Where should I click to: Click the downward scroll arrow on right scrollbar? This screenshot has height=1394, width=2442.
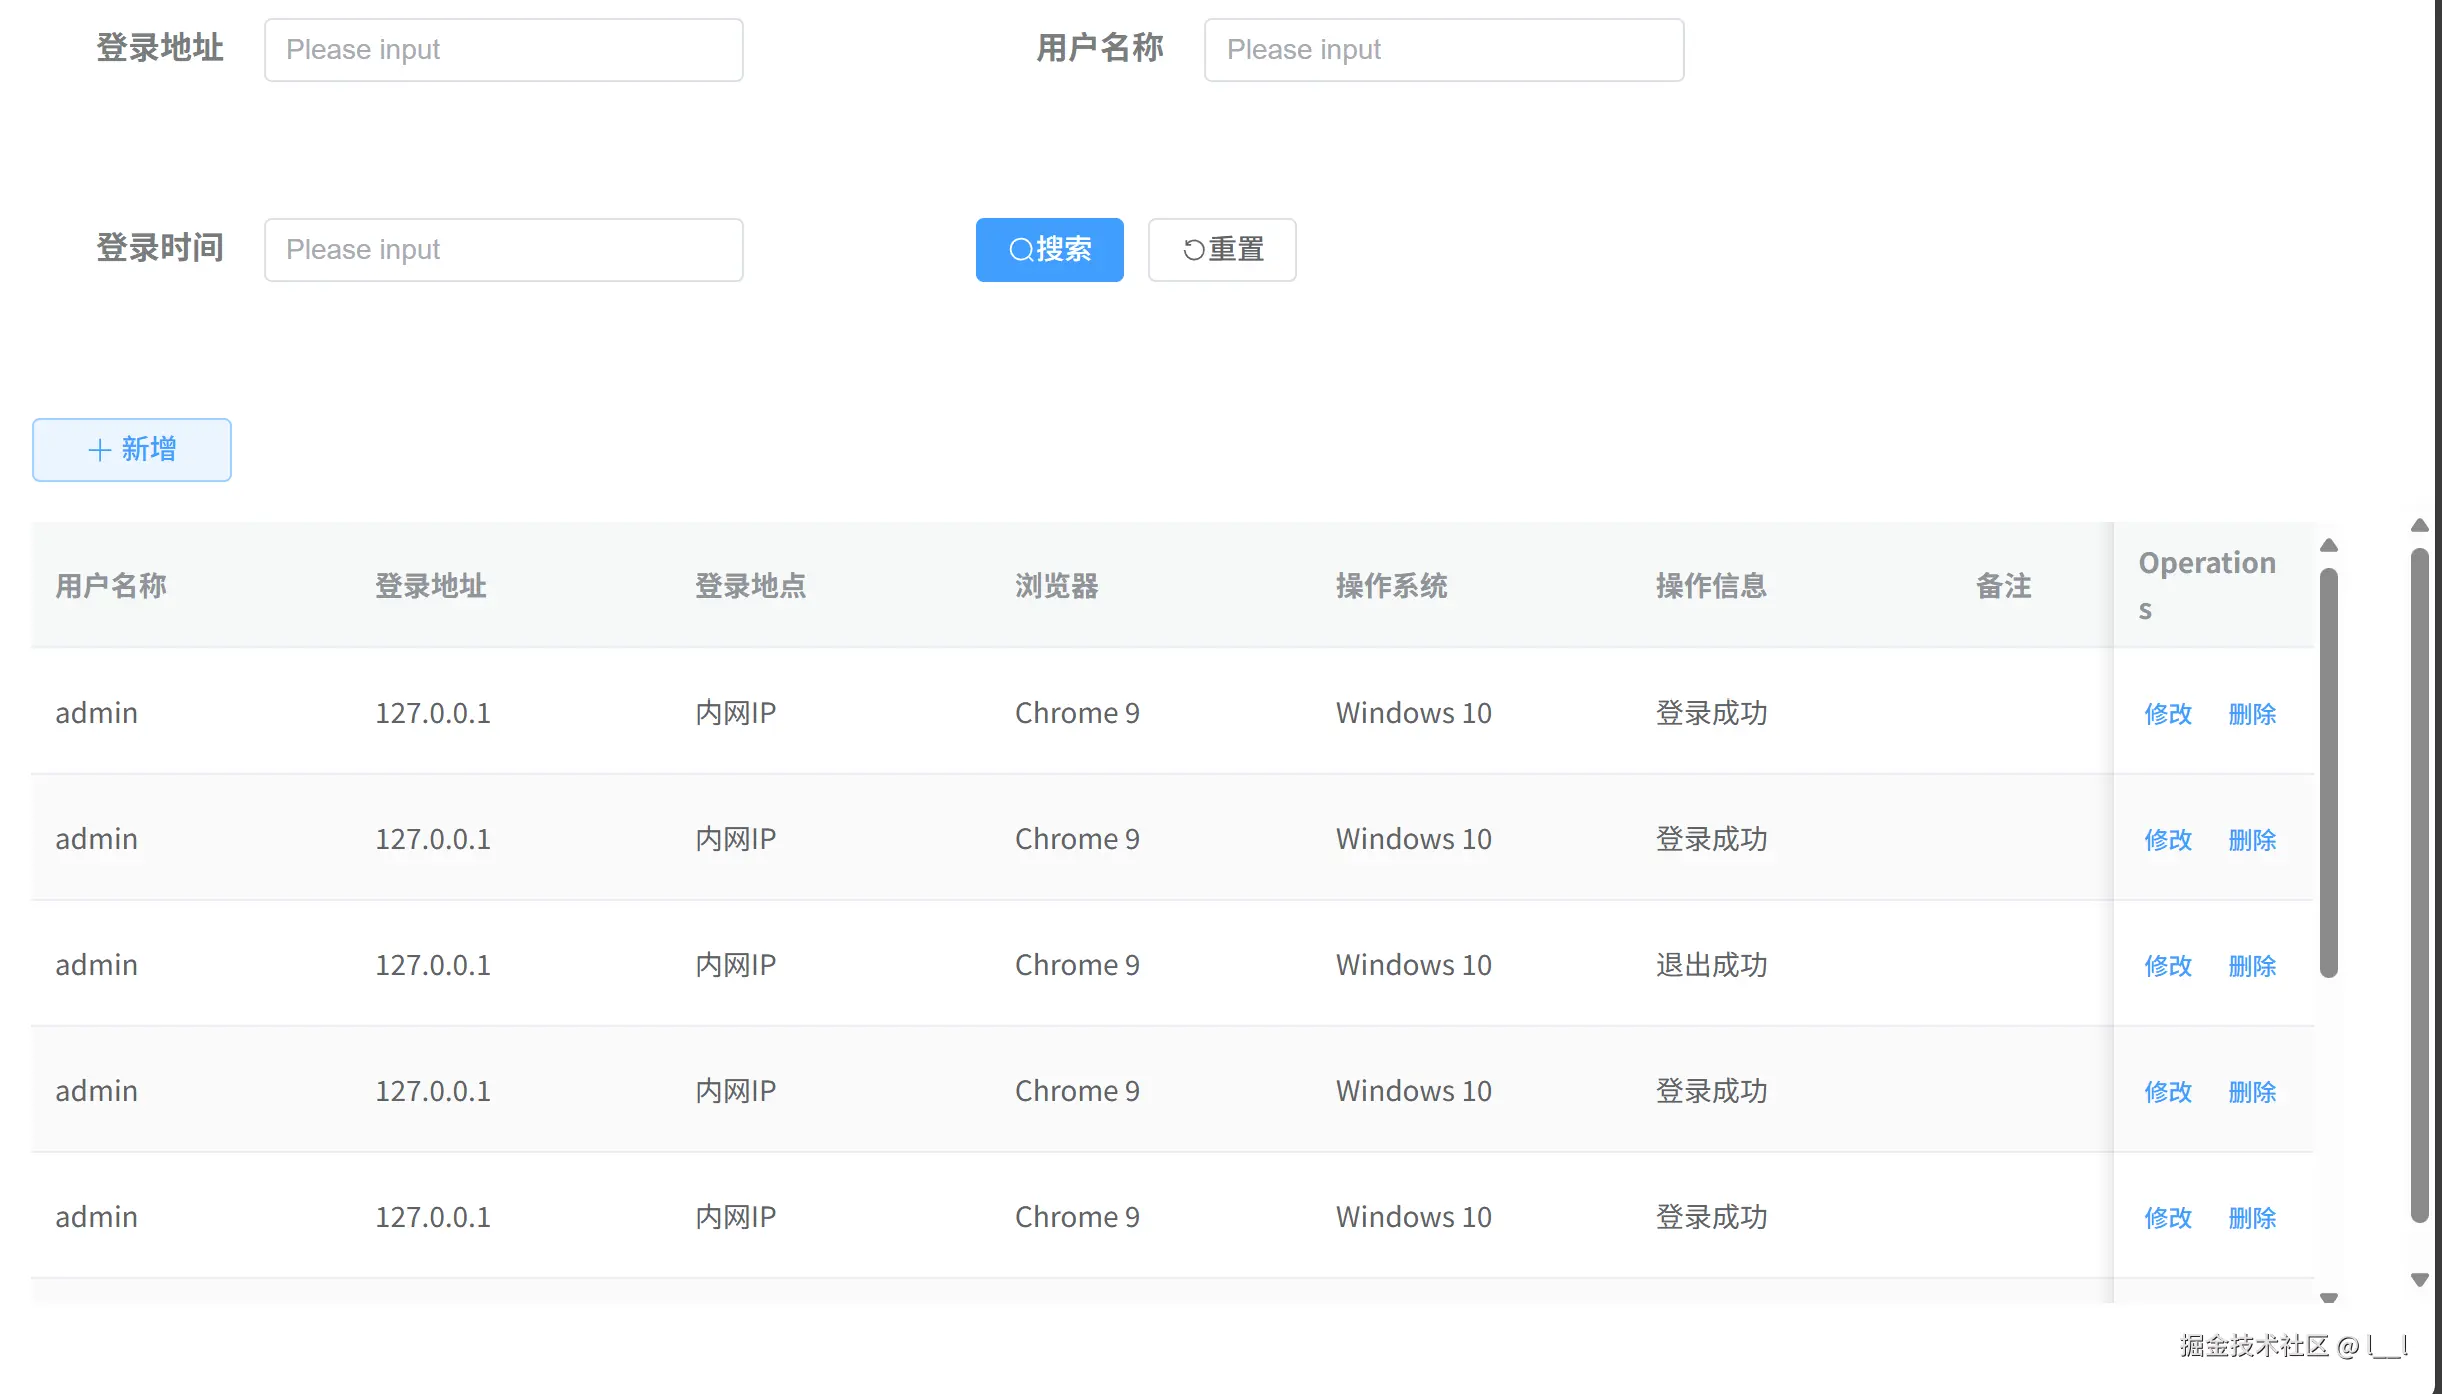2420,1279
